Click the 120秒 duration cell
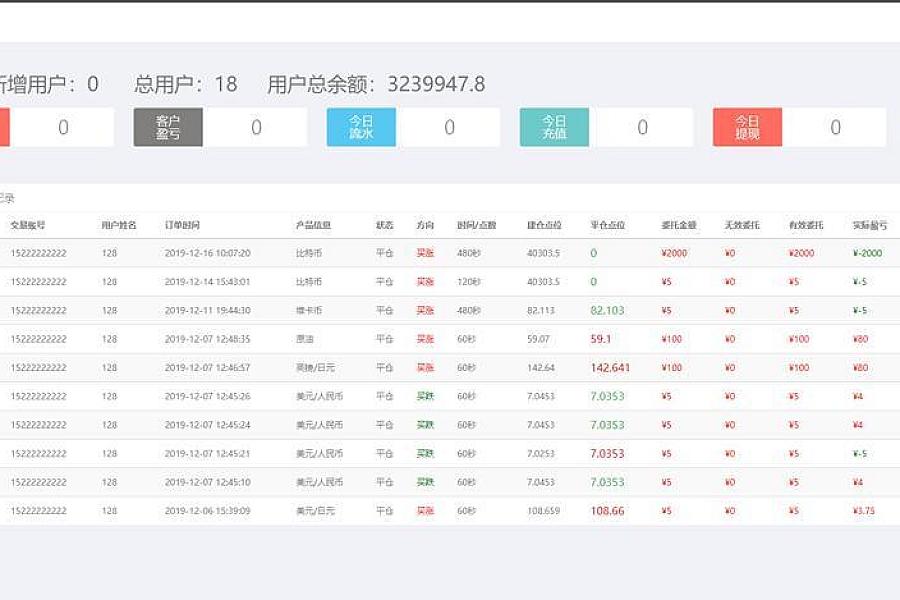 pyautogui.click(x=468, y=282)
